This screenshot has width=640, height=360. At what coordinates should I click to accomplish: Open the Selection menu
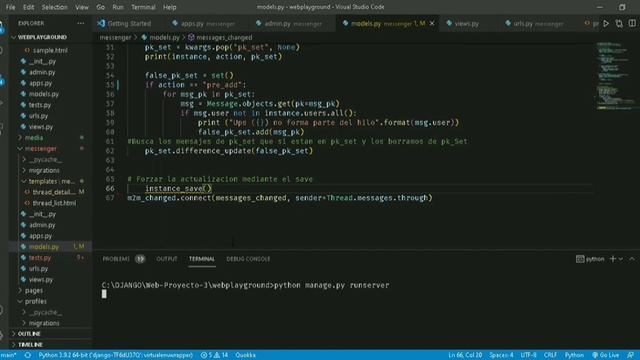54,7
